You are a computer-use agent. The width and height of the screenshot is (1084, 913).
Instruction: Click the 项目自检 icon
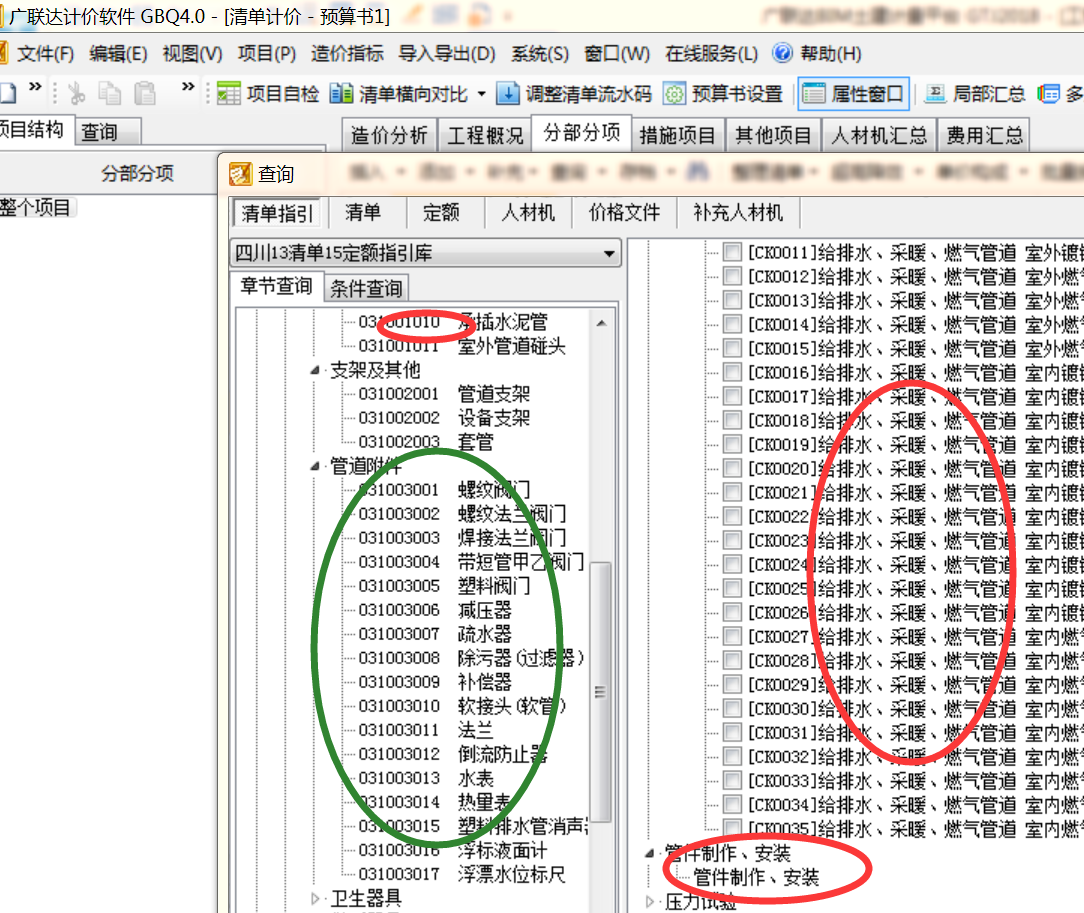[x=228, y=93]
